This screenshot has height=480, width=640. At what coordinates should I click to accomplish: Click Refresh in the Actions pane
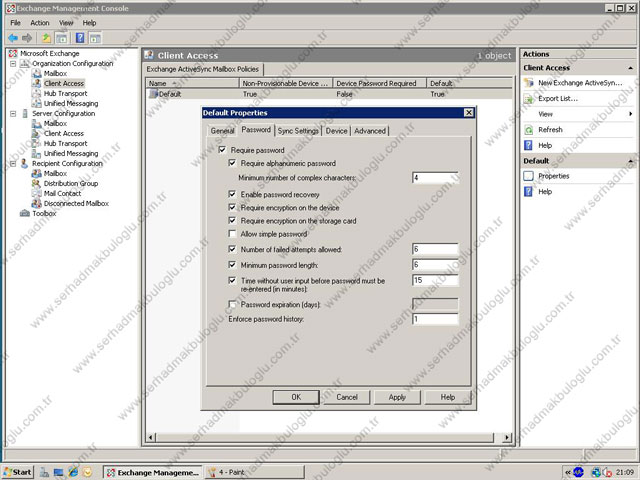(x=550, y=130)
